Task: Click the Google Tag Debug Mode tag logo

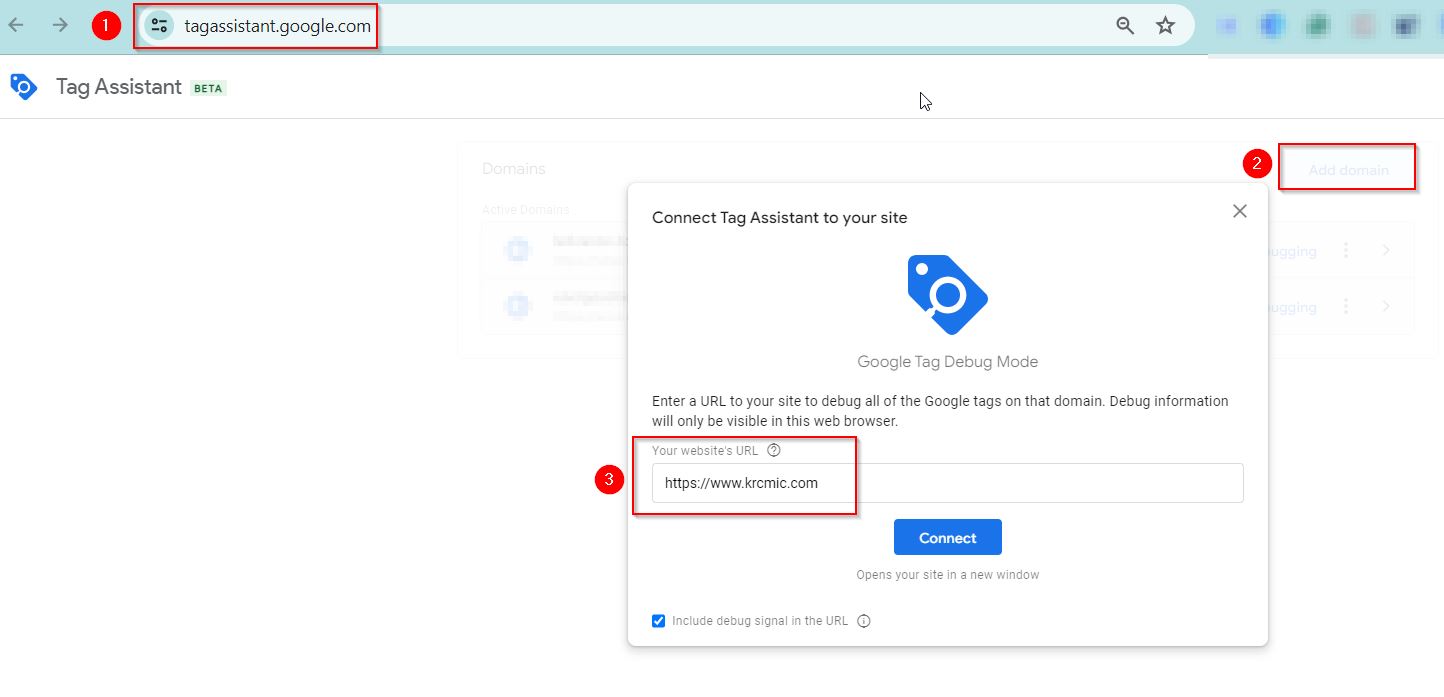Action: pos(946,293)
